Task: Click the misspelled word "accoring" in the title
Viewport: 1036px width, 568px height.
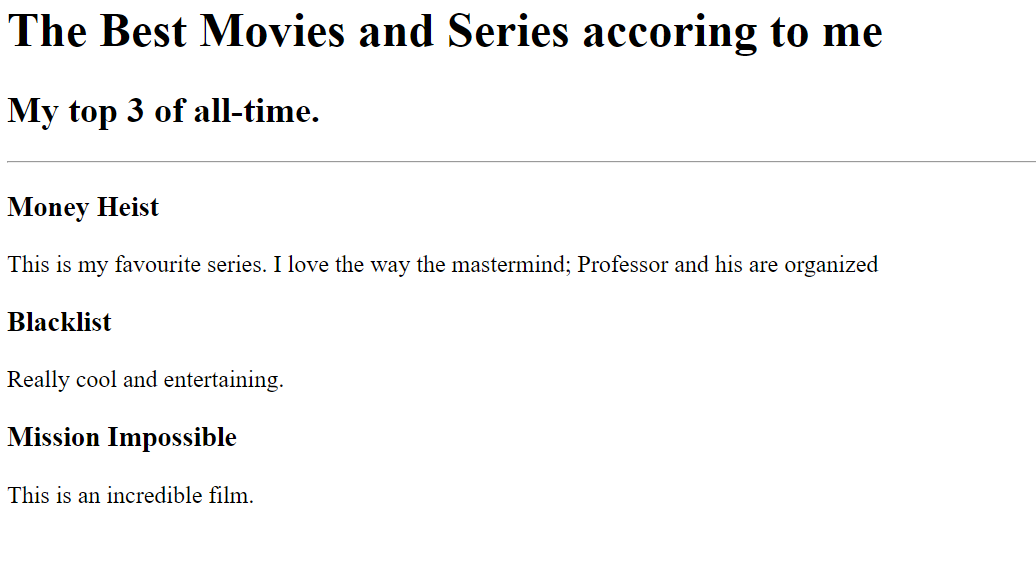Action: tap(669, 33)
